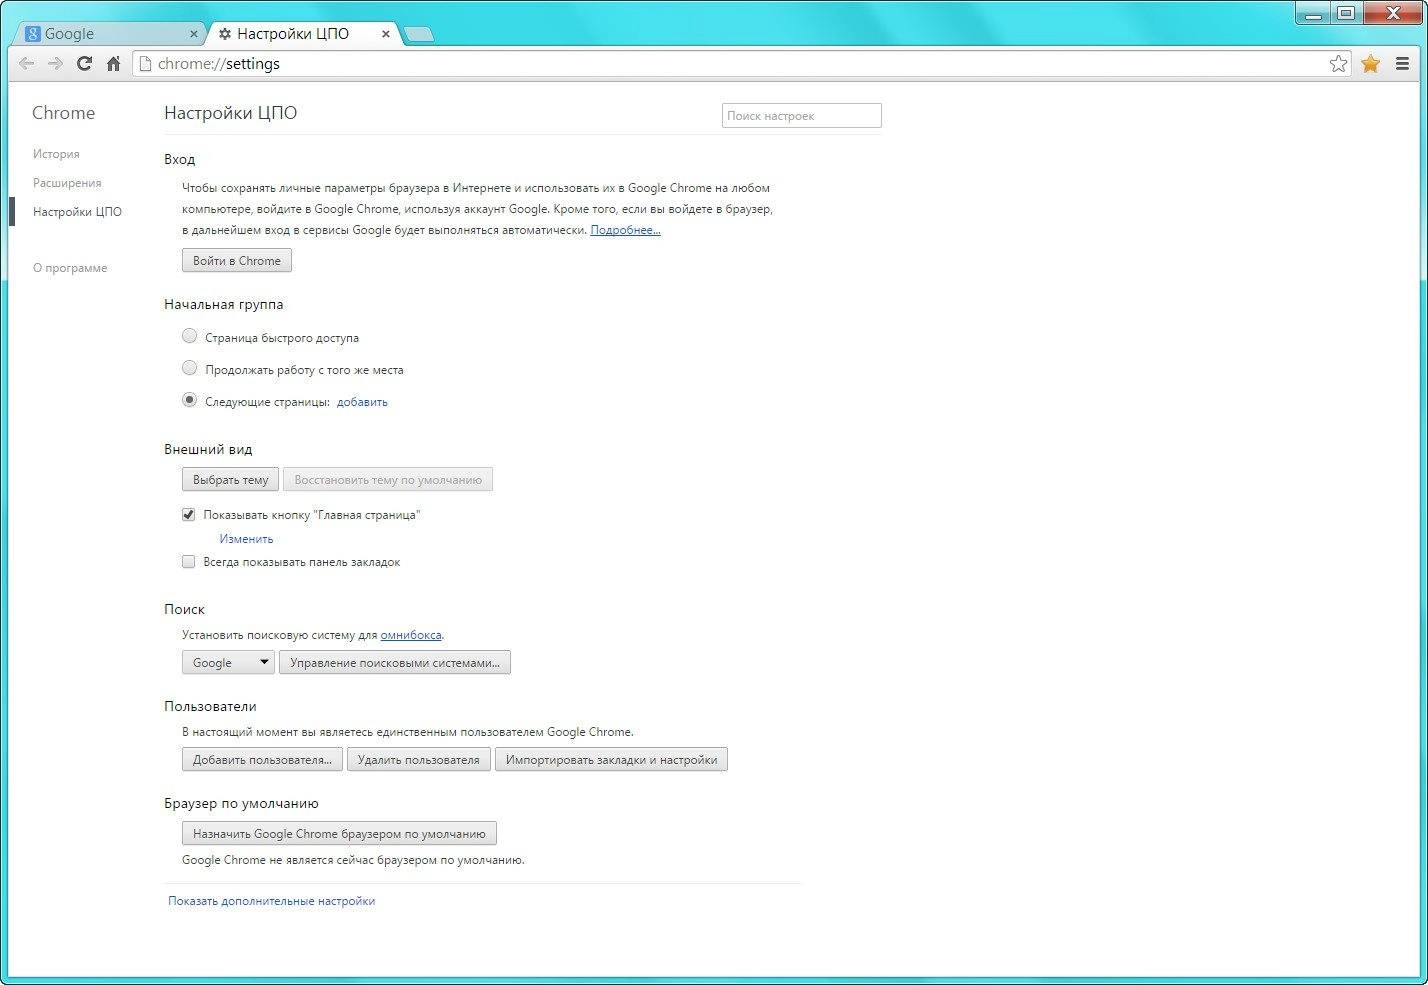Open О программе in the sidebar
The height and width of the screenshot is (985, 1428).
(70, 268)
